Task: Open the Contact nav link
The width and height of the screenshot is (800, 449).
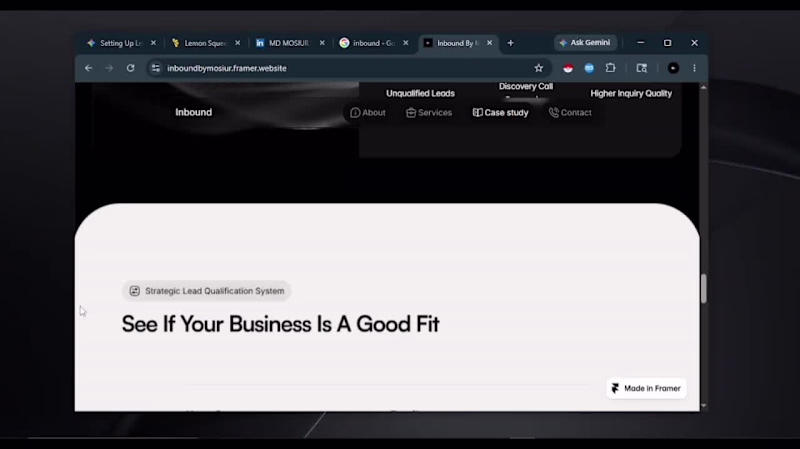Action: 570,113
